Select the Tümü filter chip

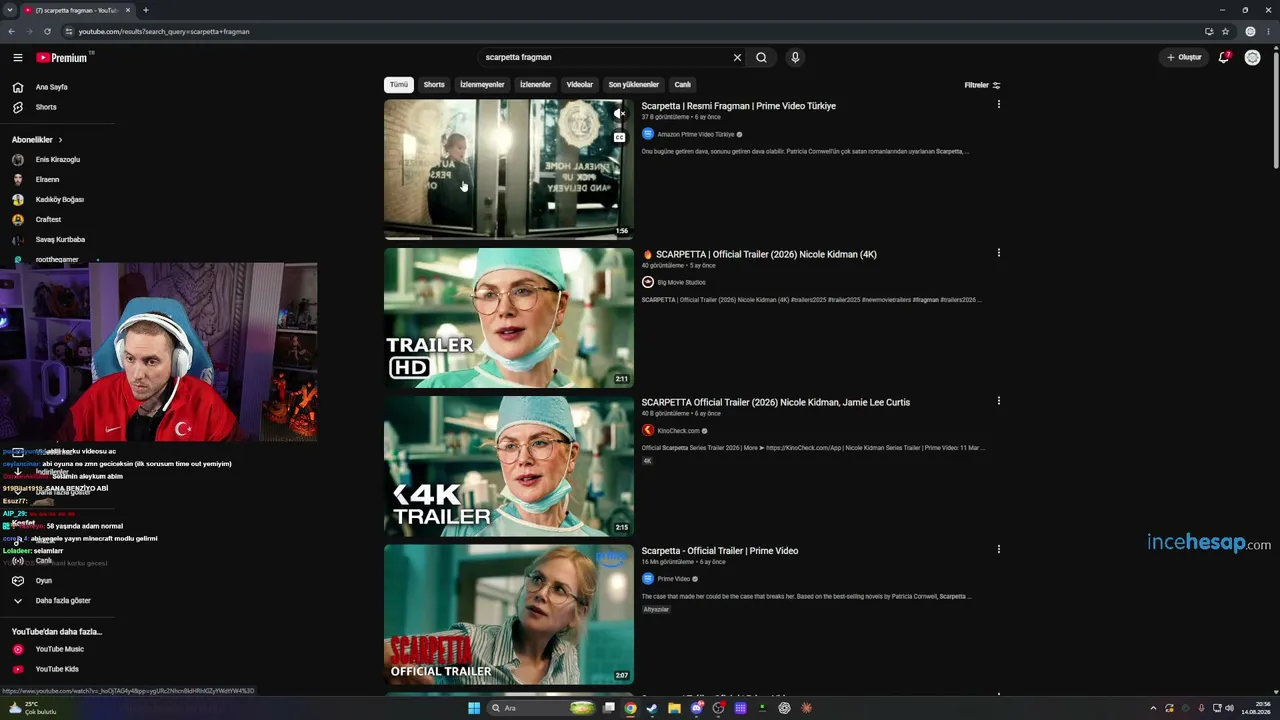click(x=399, y=85)
